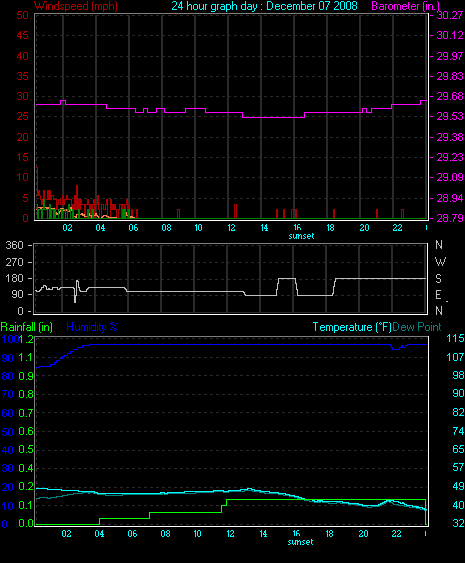465x563 pixels.
Task: Click the 50 mph windspeed scale value
Action: (22, 15)
